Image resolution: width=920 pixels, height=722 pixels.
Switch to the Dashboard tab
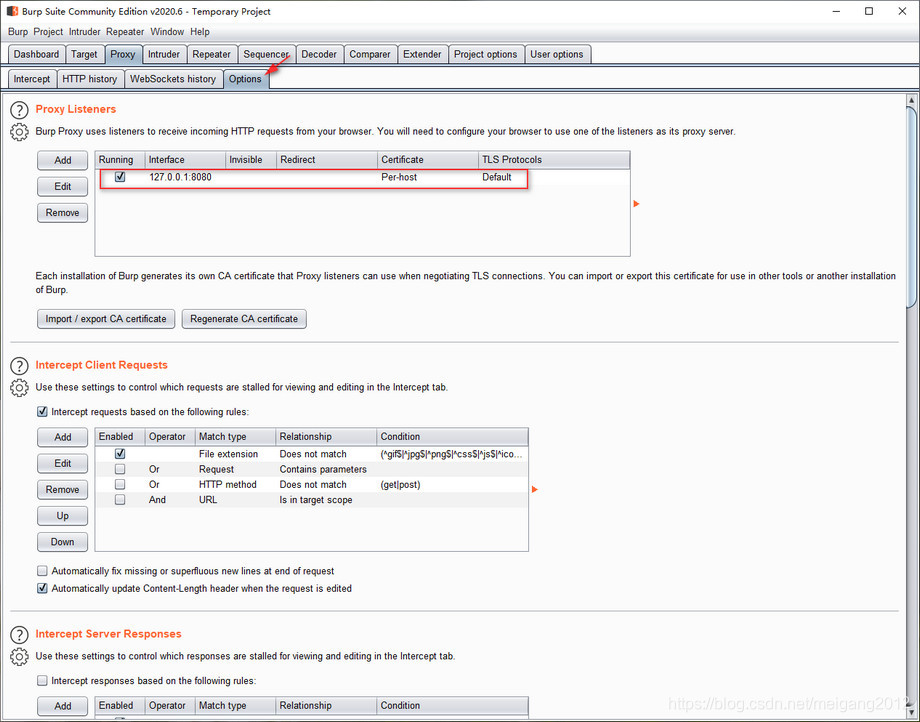point(36,54)
